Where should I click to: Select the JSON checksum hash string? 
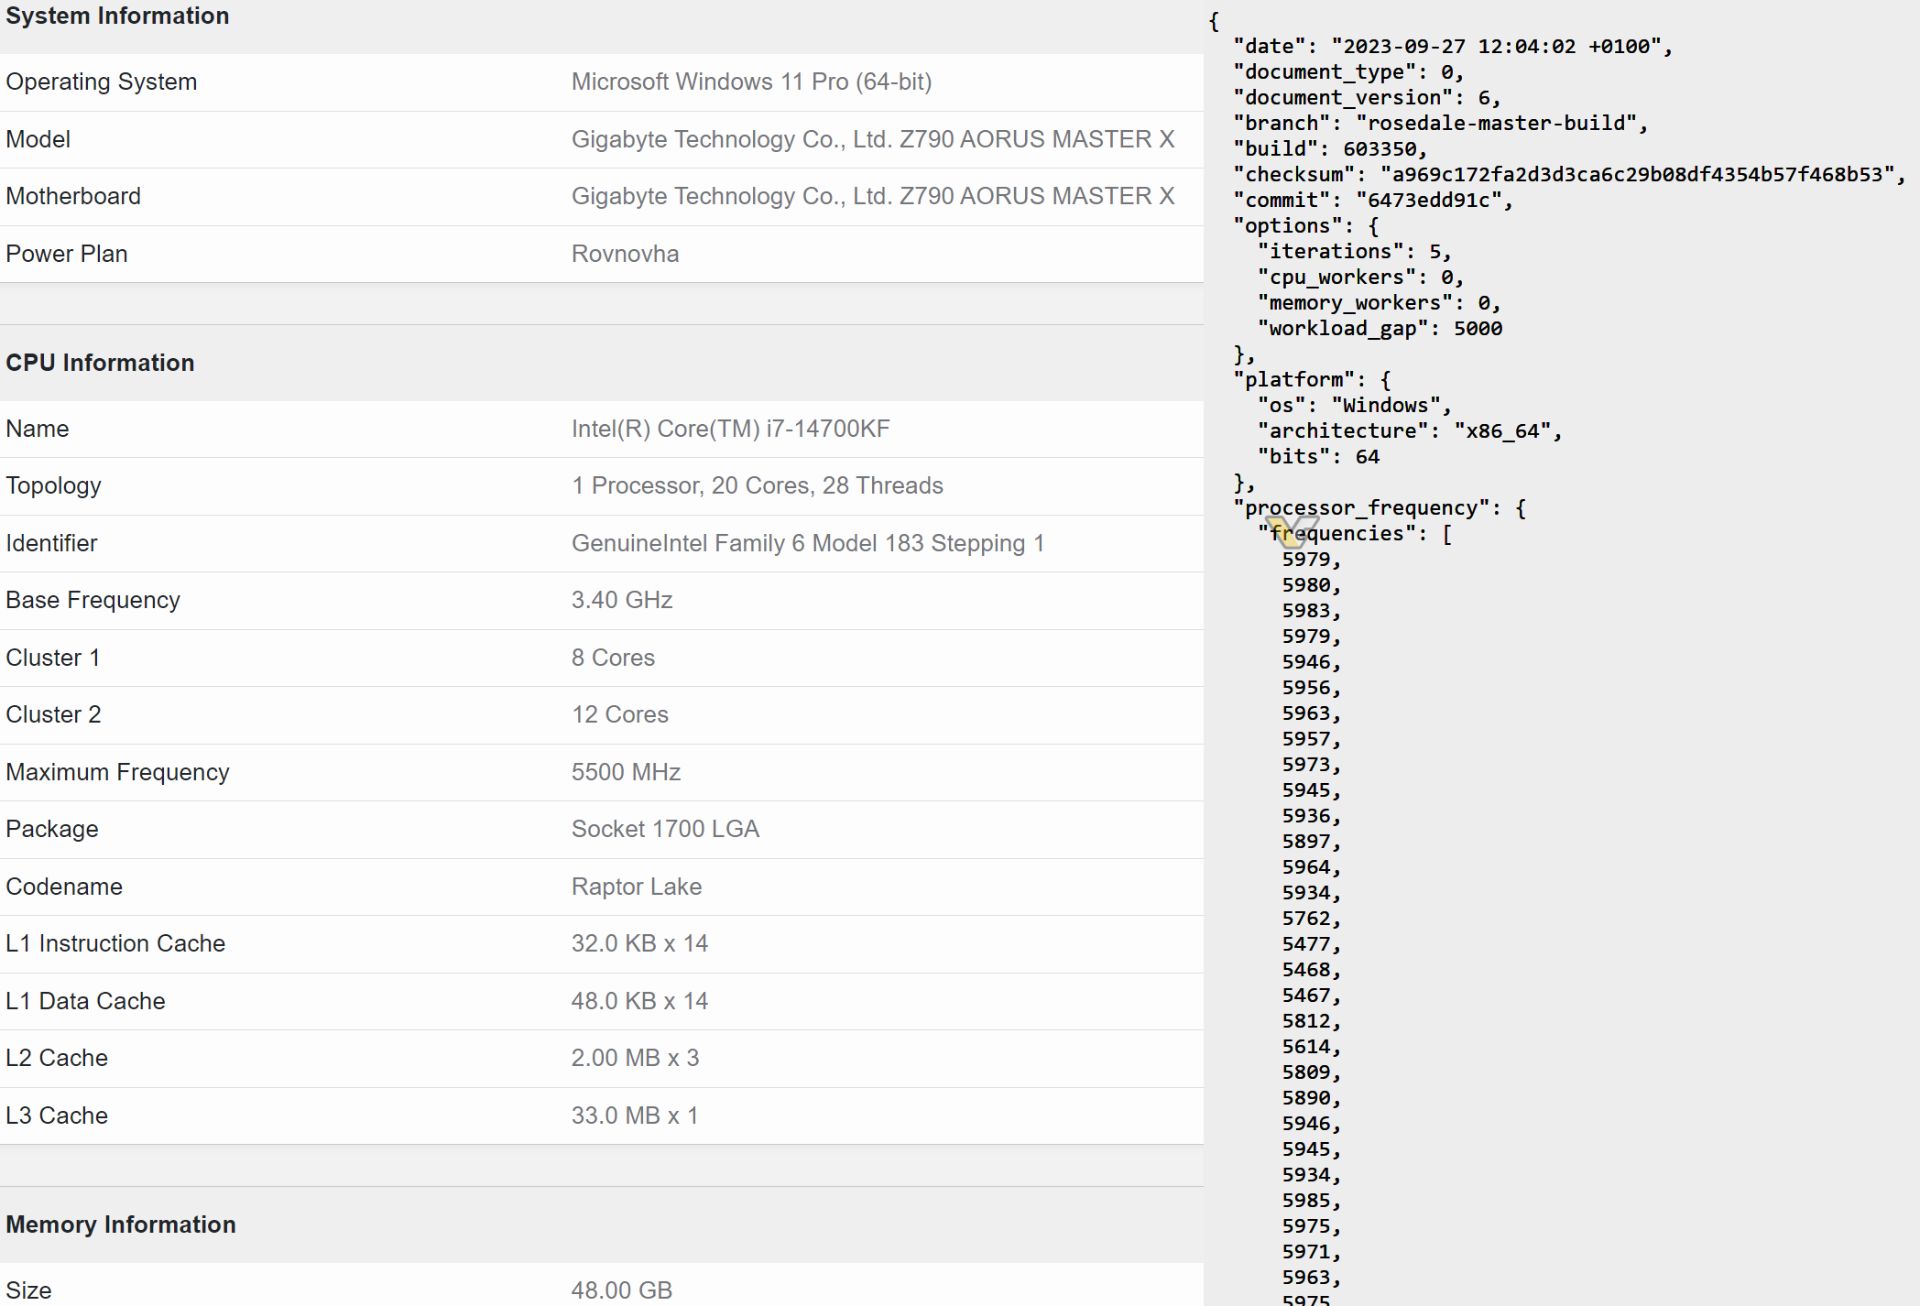pyautogui.click(x=1637, y=175)
